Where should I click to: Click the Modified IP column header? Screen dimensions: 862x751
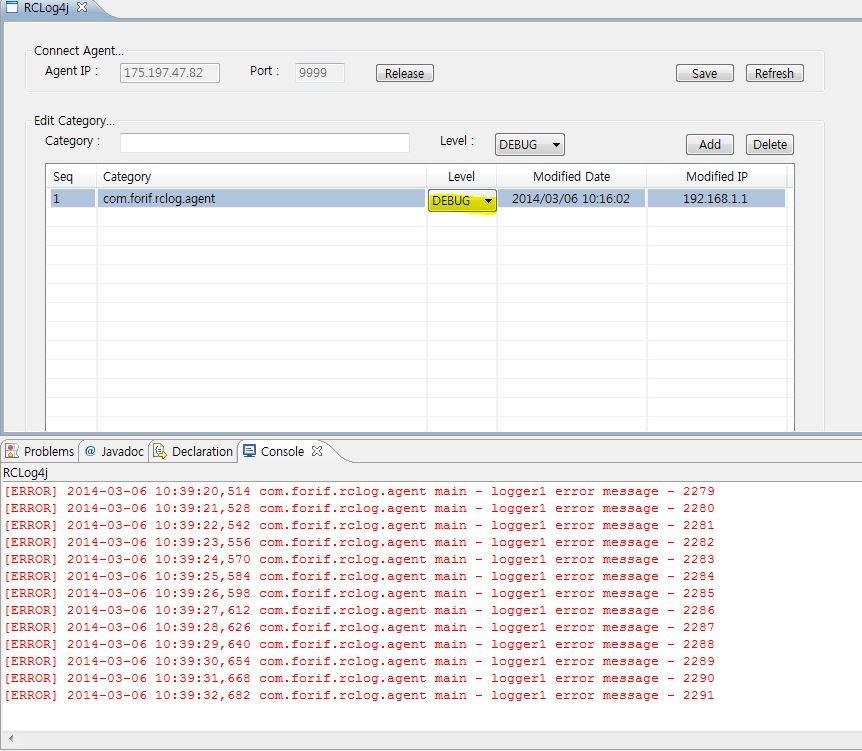click(x=717, y=176)
